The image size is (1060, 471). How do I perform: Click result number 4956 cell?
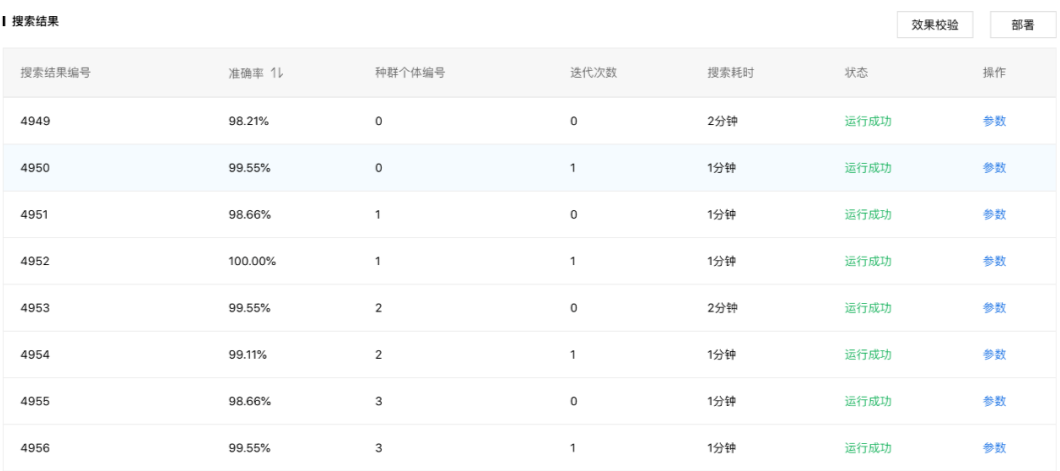pos(36,447)
